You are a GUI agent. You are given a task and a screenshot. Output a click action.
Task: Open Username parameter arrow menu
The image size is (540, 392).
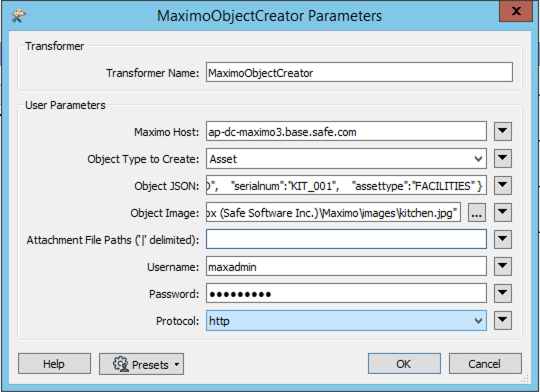point(503,266)
